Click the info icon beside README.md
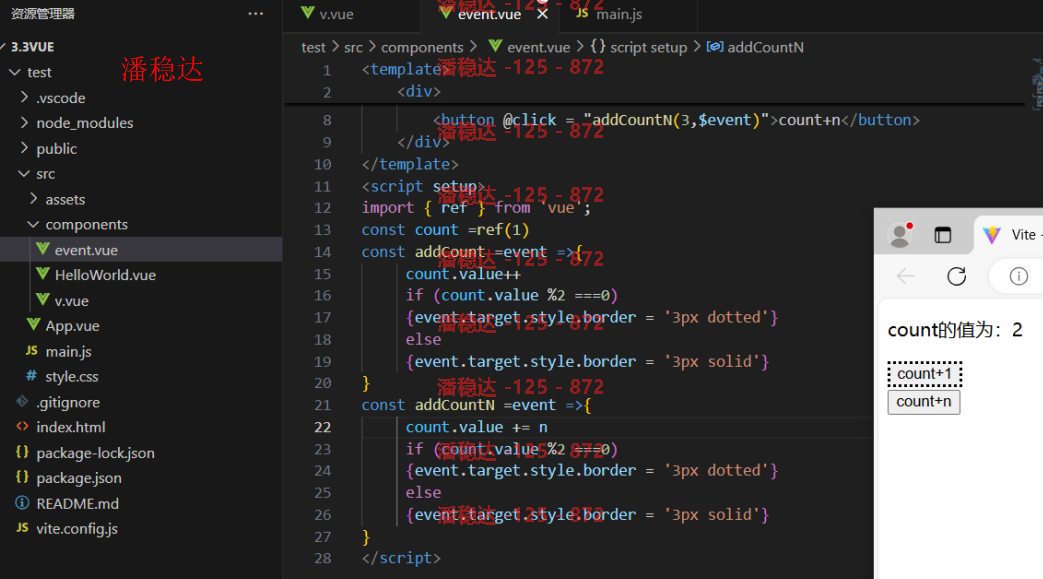The width and height of the screenshot is (1043, 579). click(x=22, y=503)
